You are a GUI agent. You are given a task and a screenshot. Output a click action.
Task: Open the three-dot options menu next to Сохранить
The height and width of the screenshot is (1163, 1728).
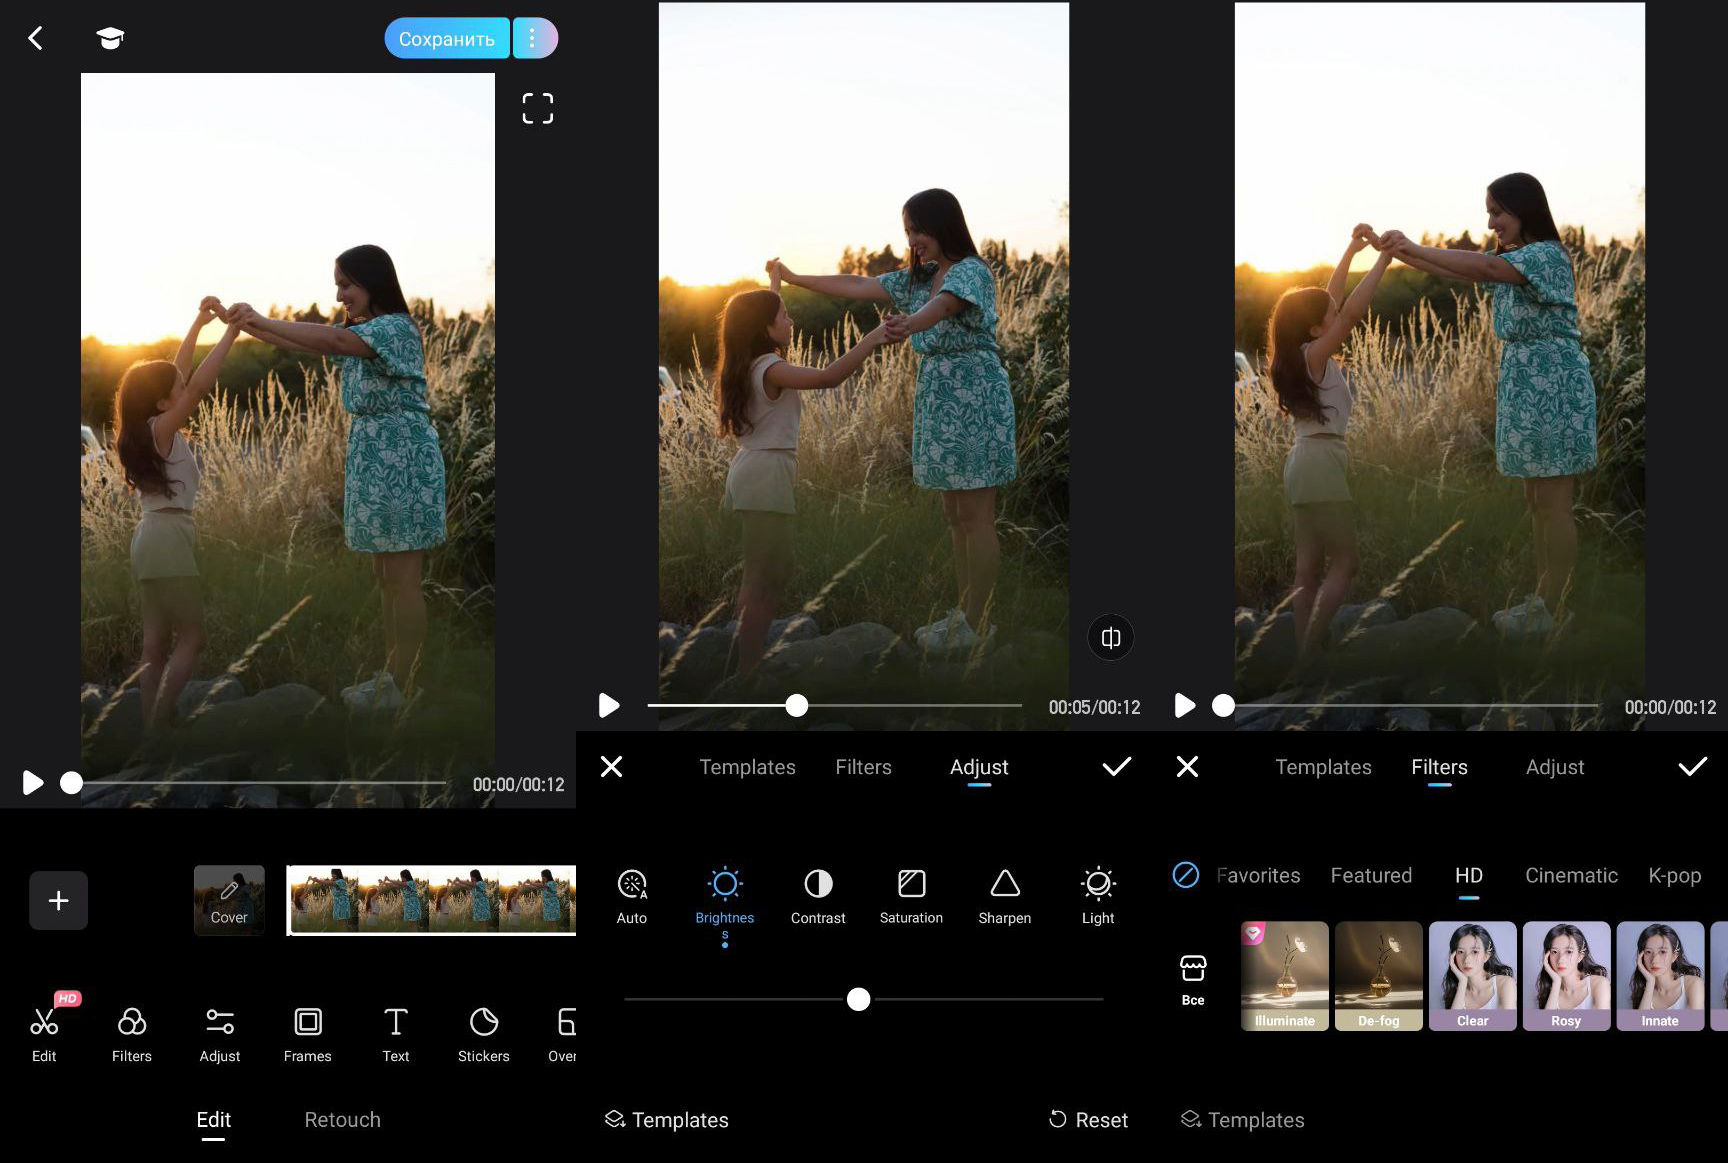pos(534,38)
